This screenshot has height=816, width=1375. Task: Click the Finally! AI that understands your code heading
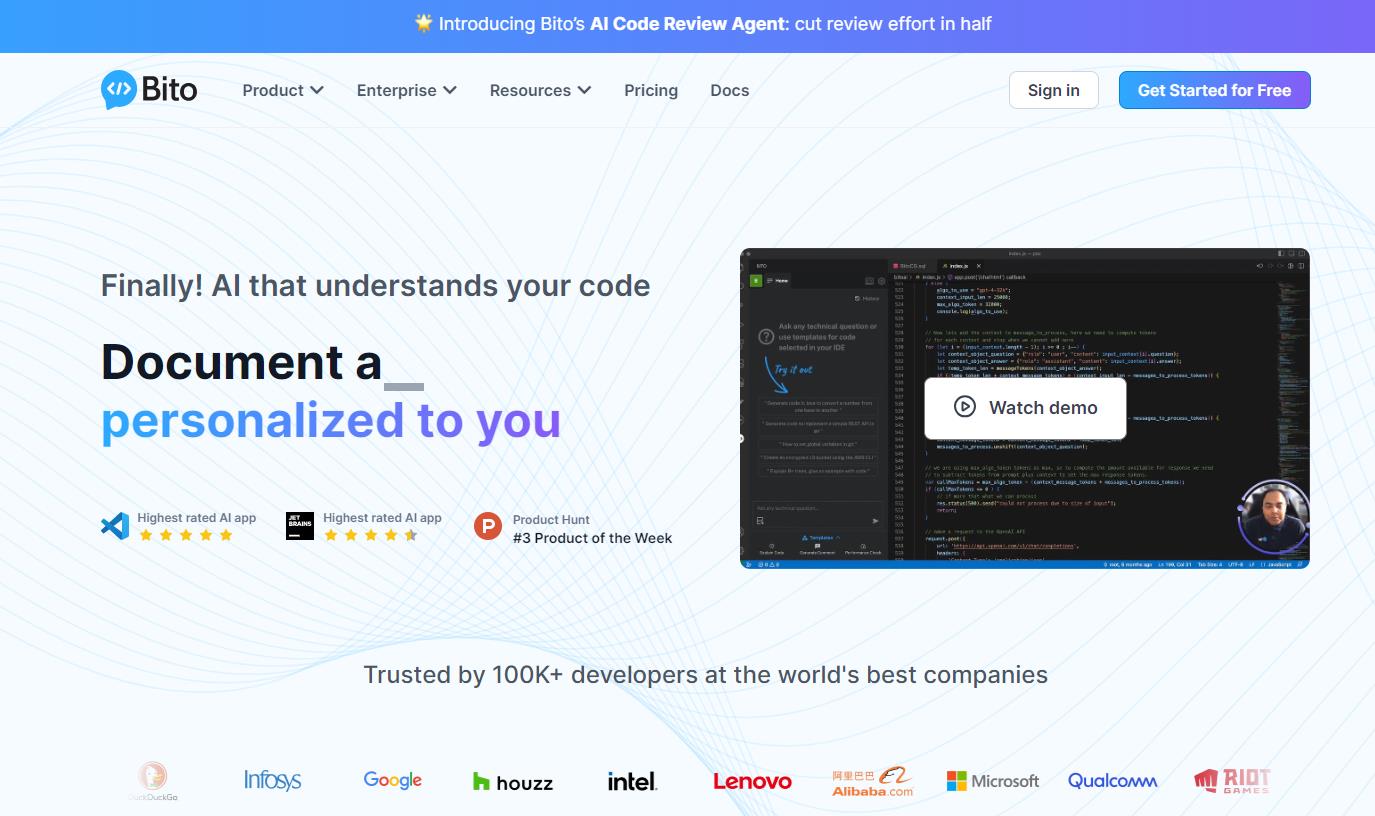pyautogui.click(x=376, y=286)
